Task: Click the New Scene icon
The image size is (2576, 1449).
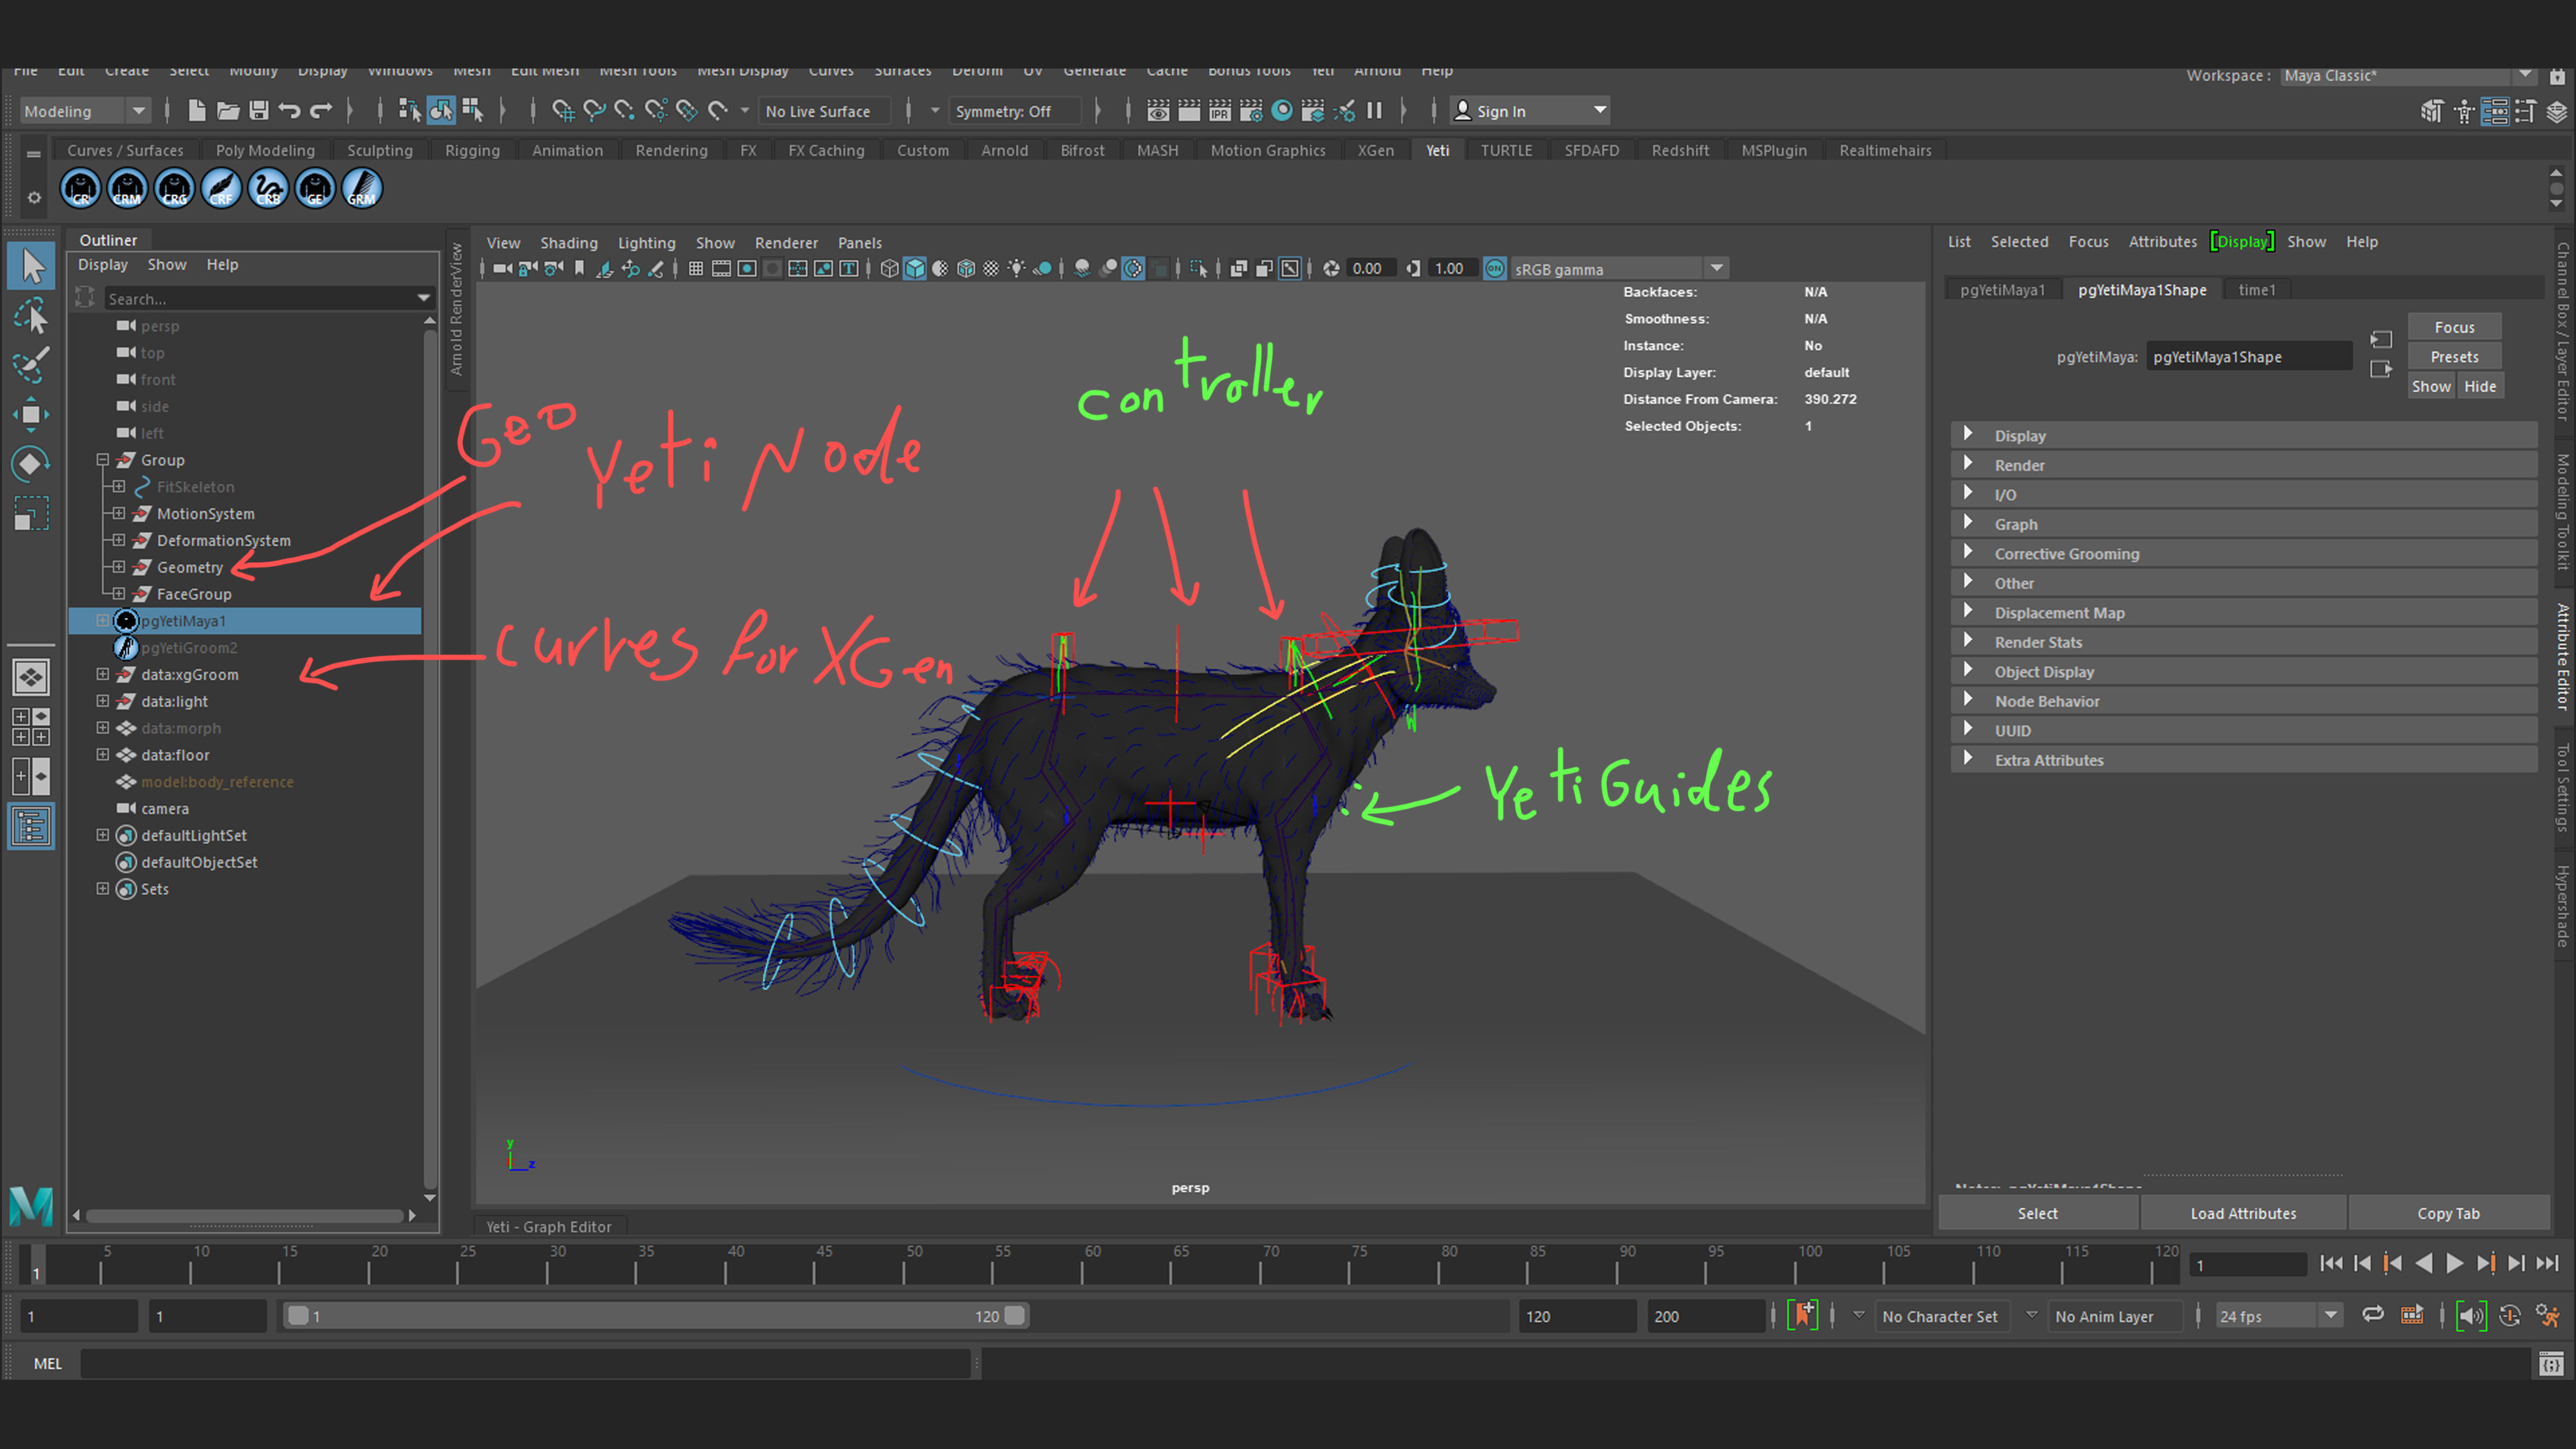Action: point(197,111)
